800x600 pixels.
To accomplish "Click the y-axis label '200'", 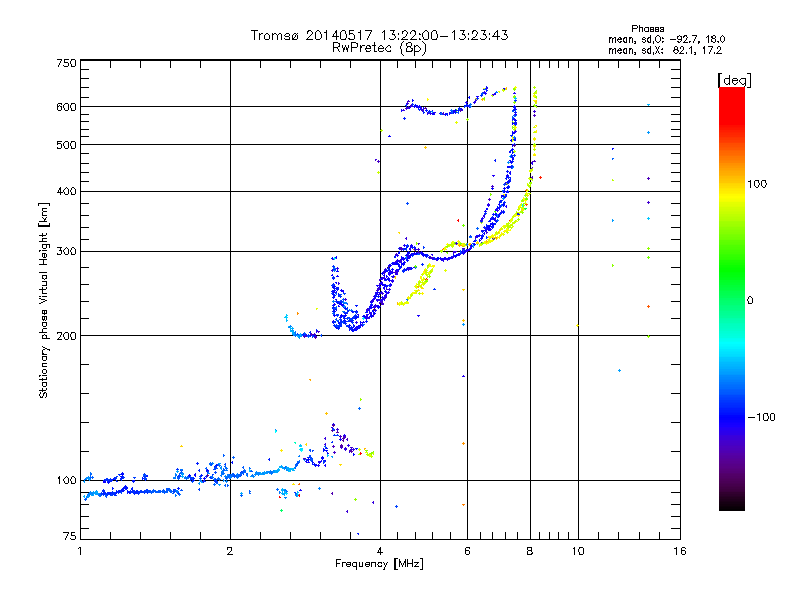I will coord(66,336).
